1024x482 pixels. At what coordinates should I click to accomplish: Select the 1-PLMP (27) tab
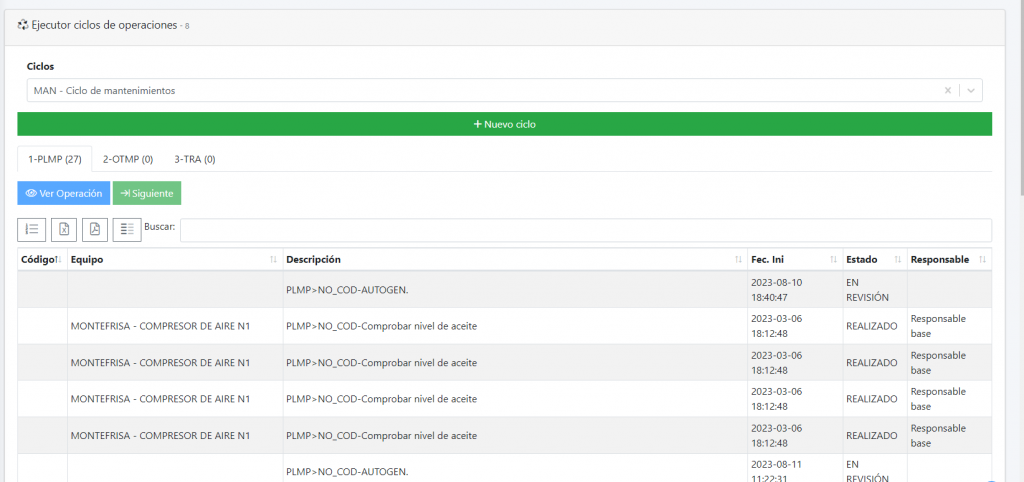click(54, 159)
